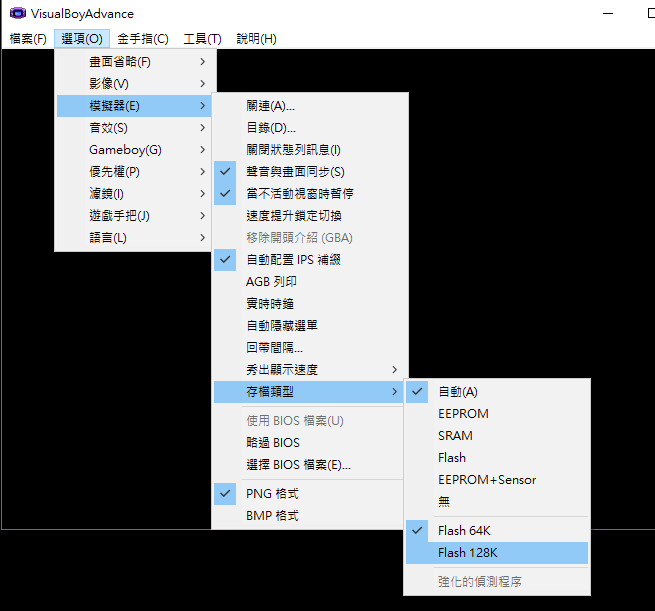The height and width of the screenshot is (611, 655).
Task: Select EEPROM save type
Action: coord(497,414)
